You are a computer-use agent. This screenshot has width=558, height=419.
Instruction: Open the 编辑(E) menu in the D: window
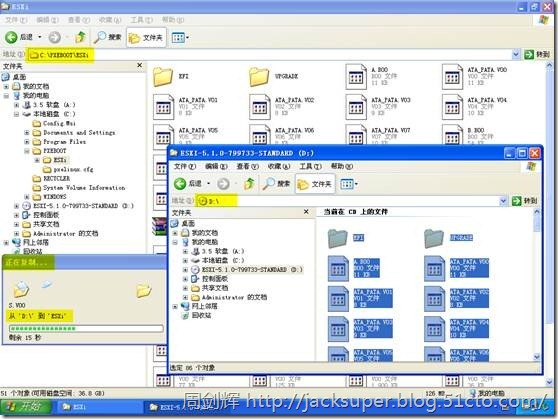(216, 166)
